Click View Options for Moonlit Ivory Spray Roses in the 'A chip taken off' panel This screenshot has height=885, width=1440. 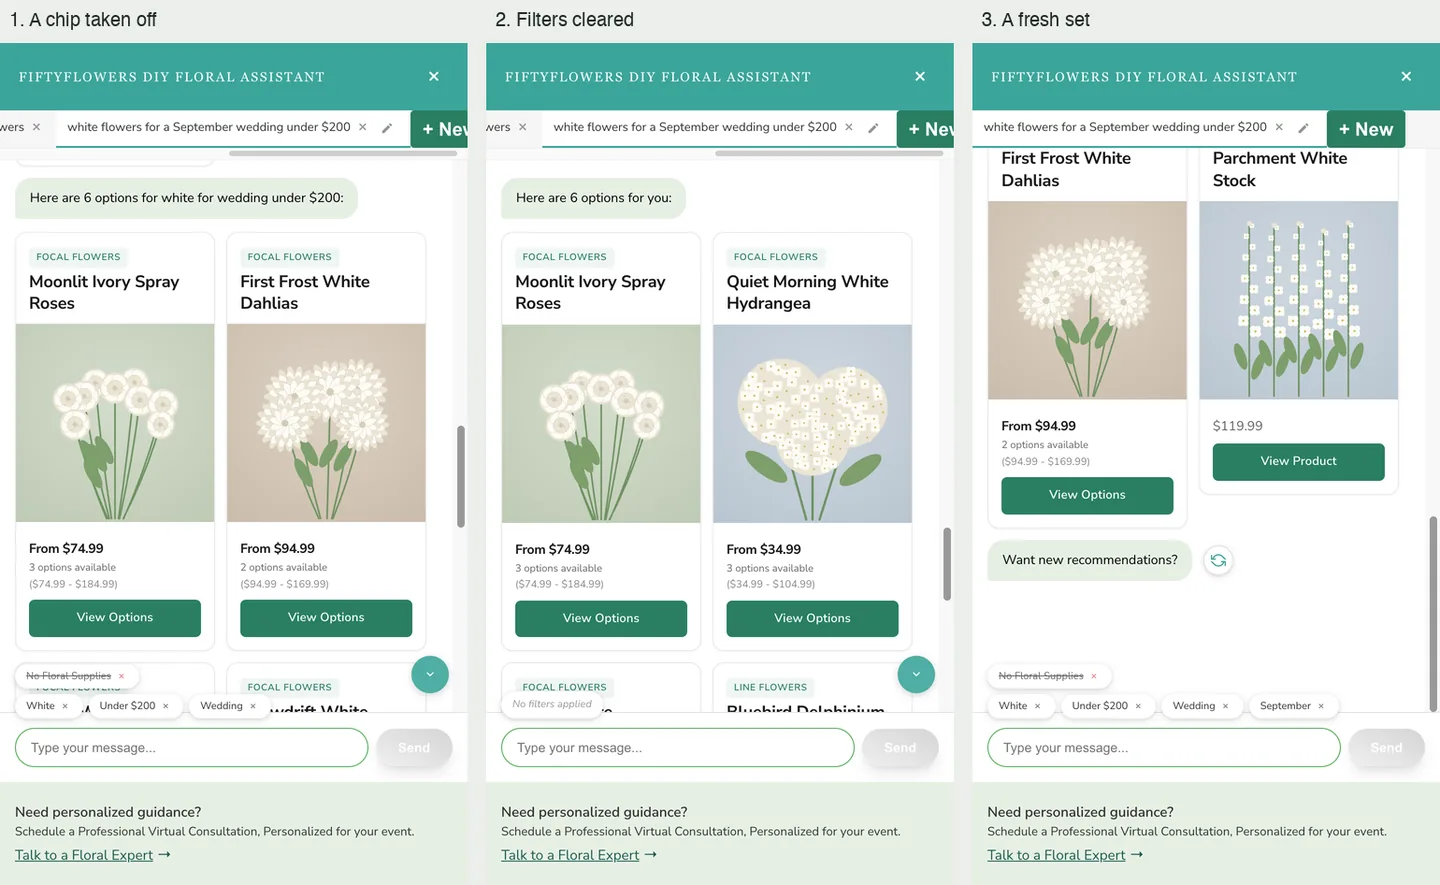coord(115,618)
